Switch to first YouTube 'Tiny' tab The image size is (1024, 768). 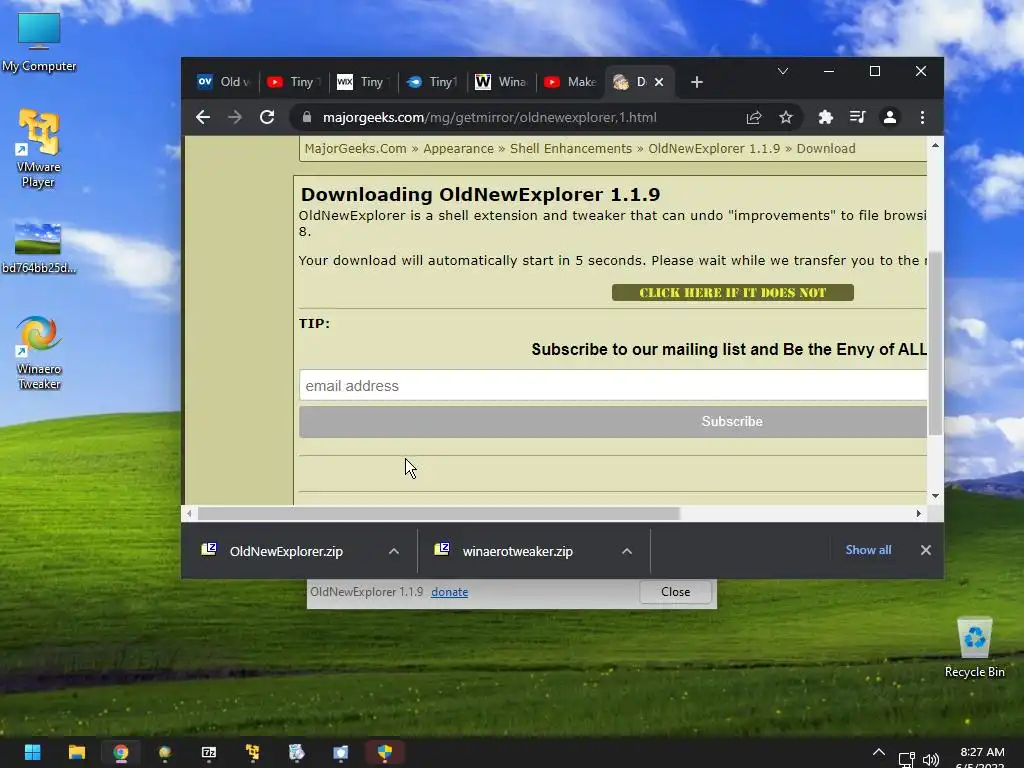click(295, 82)
